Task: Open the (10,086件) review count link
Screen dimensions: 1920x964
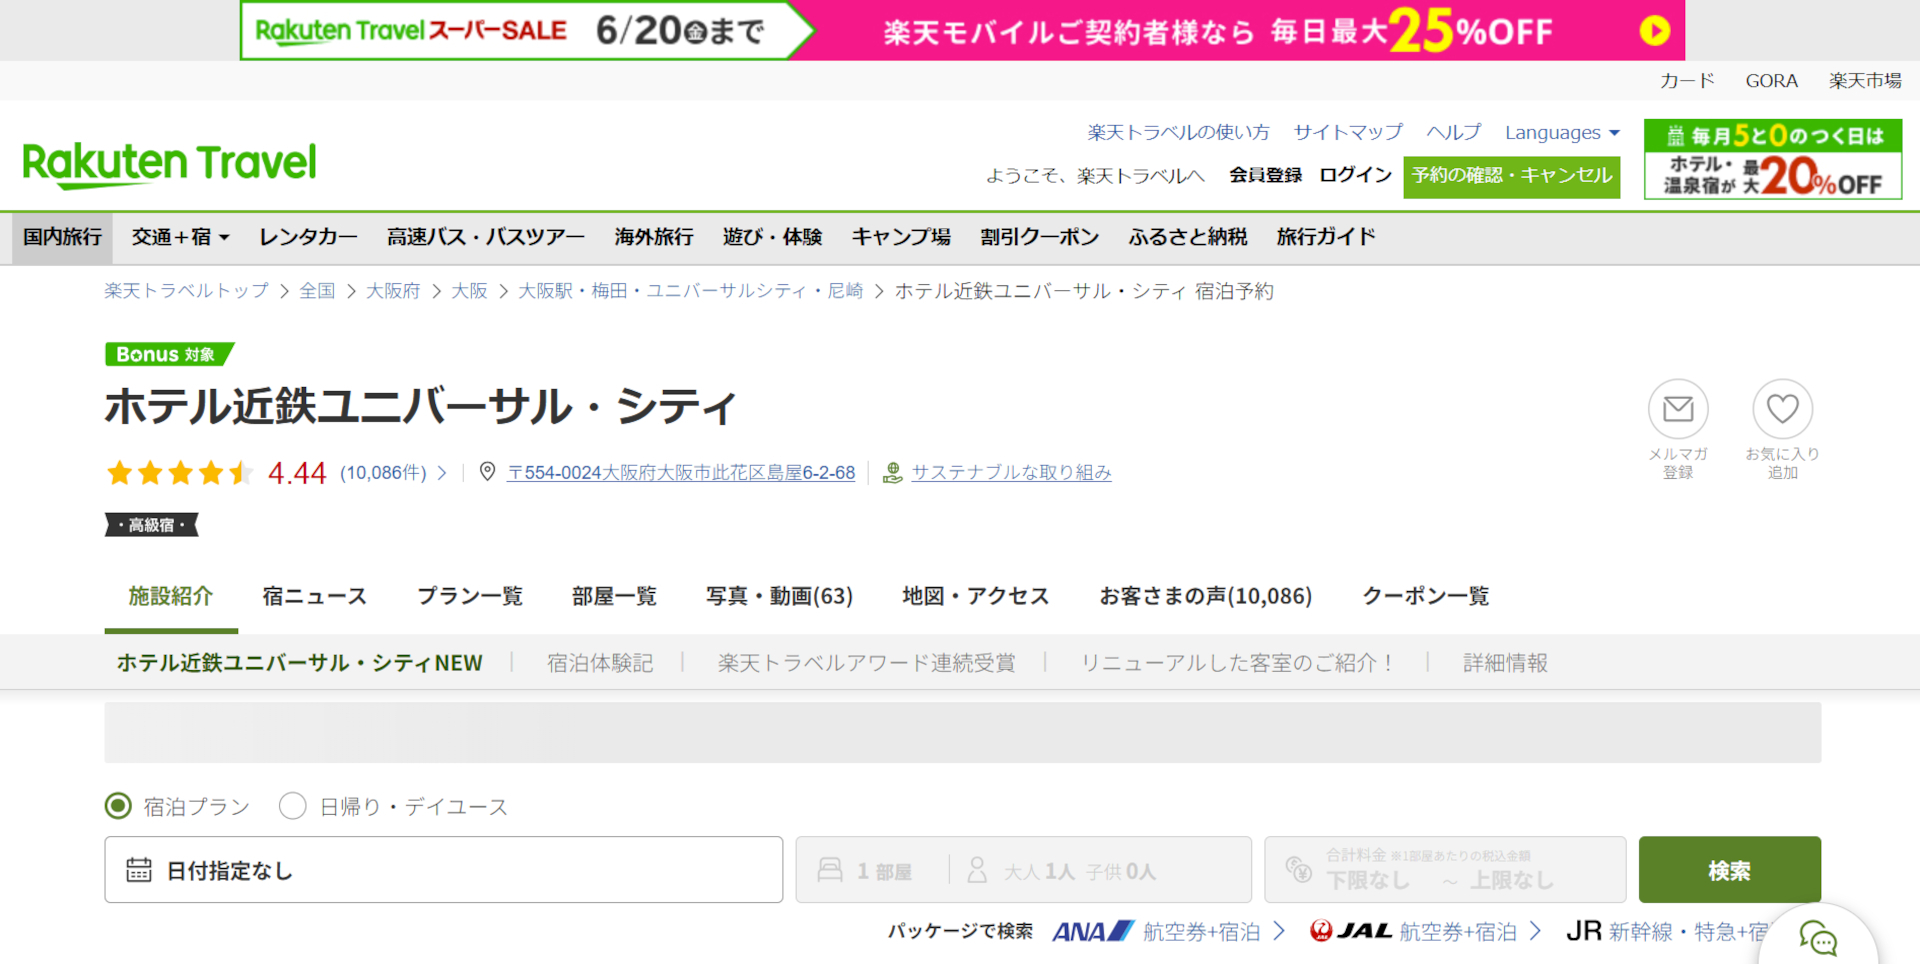Action: [382, 473]
